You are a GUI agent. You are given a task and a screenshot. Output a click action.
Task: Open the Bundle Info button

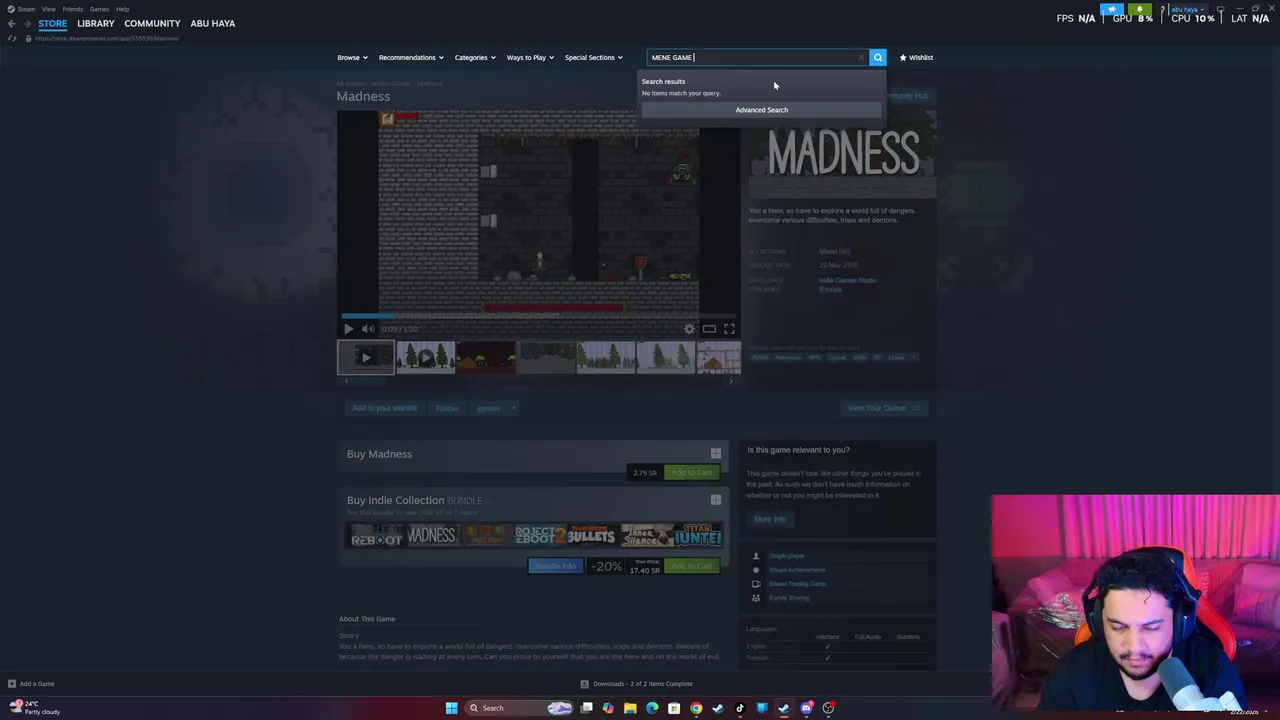pos(555,566)
